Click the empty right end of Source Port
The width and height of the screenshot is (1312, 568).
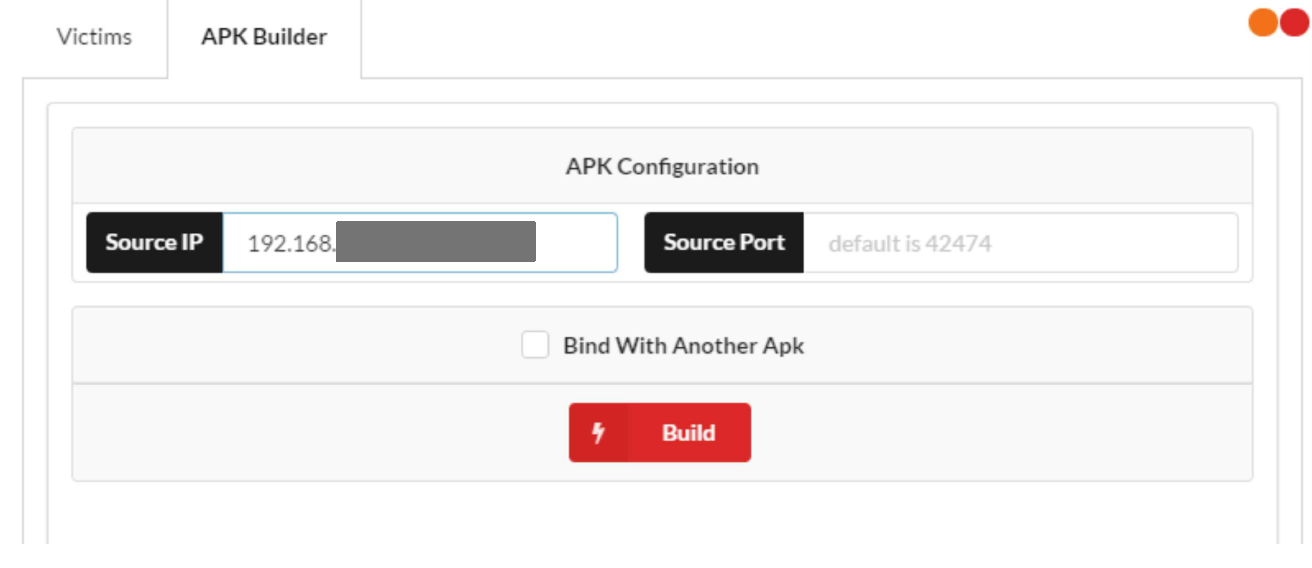1150,243
